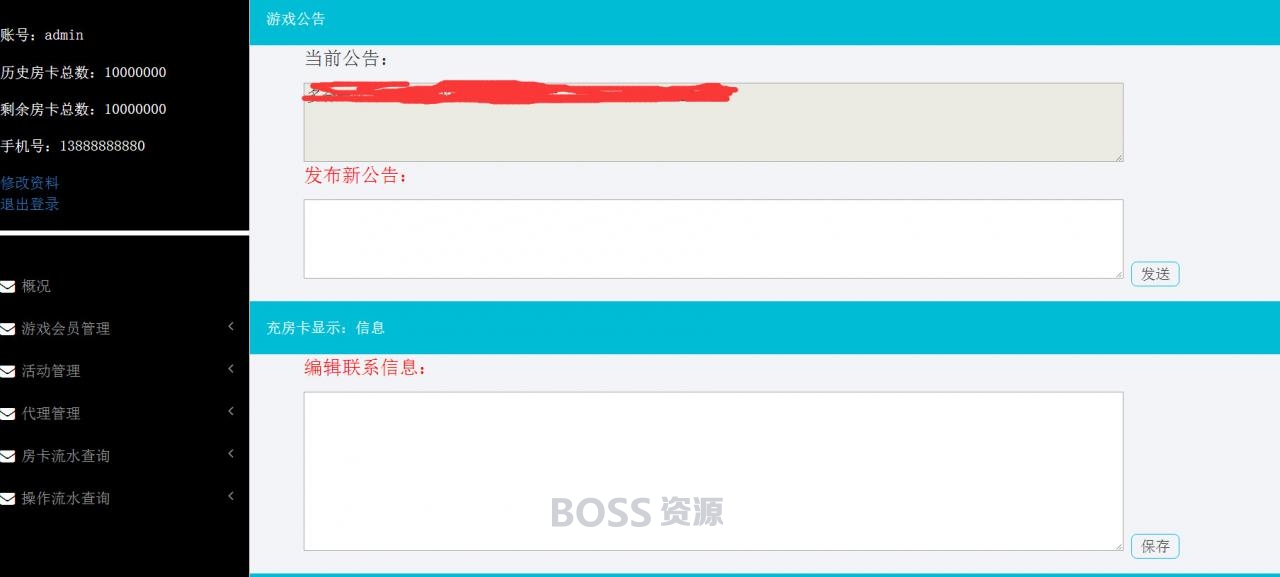This screenshot has width=1280, height=577.
Task: Expand the 房卡流水查询 chevron arrow
Action: (231, 453)
